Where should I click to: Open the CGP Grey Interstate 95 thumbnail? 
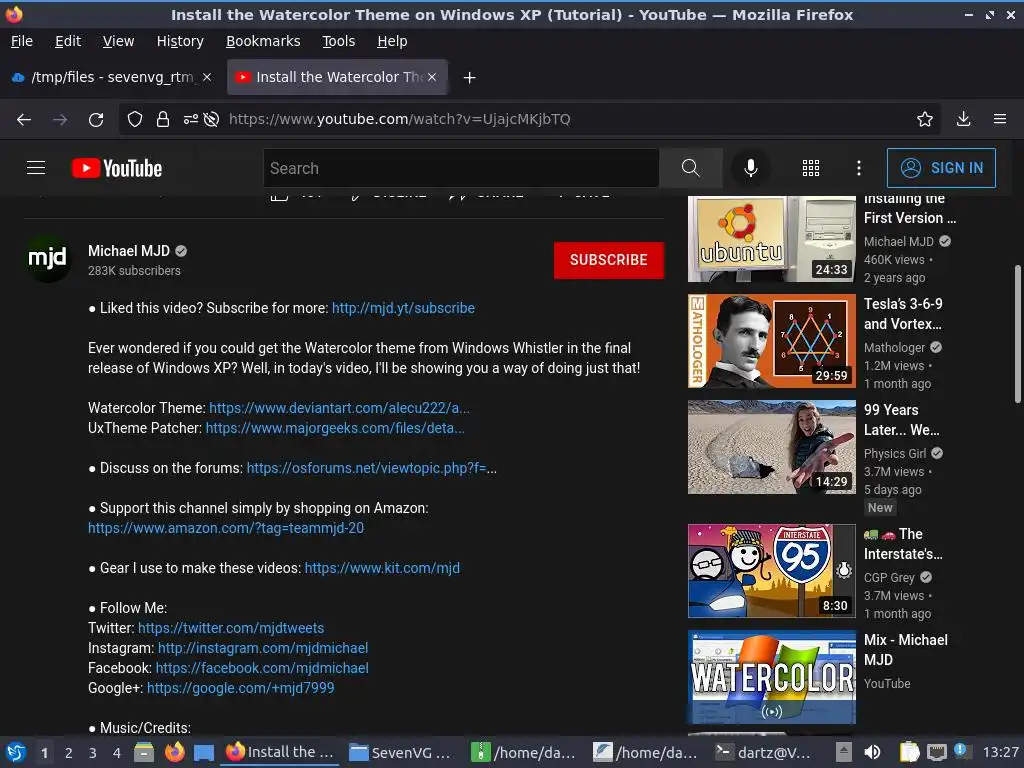(x=771, y=571)
